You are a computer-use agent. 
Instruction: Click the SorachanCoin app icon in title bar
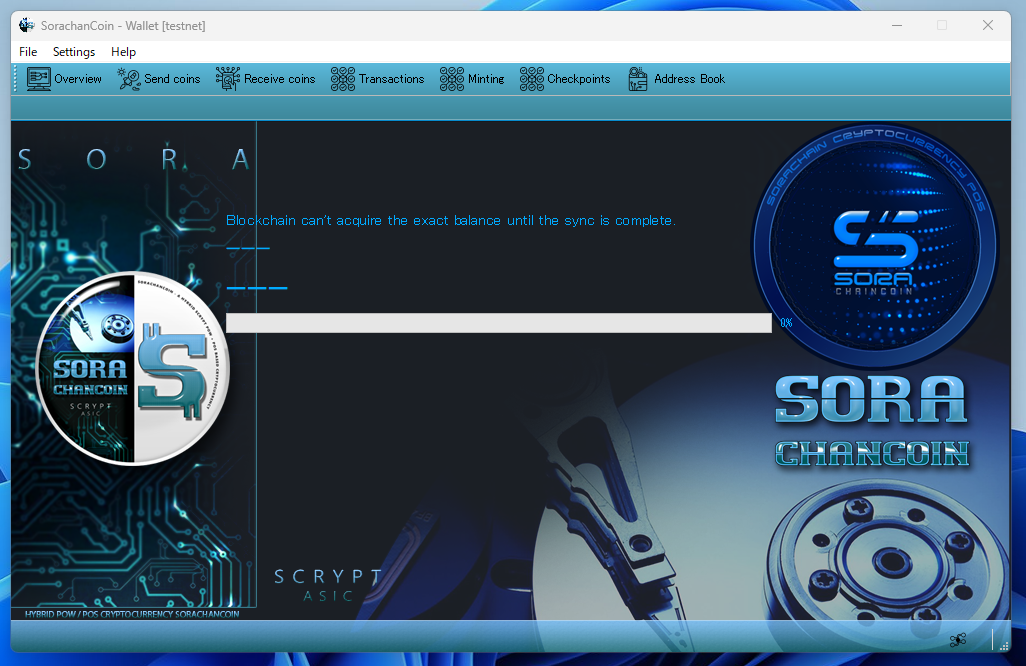click(27, 26)
